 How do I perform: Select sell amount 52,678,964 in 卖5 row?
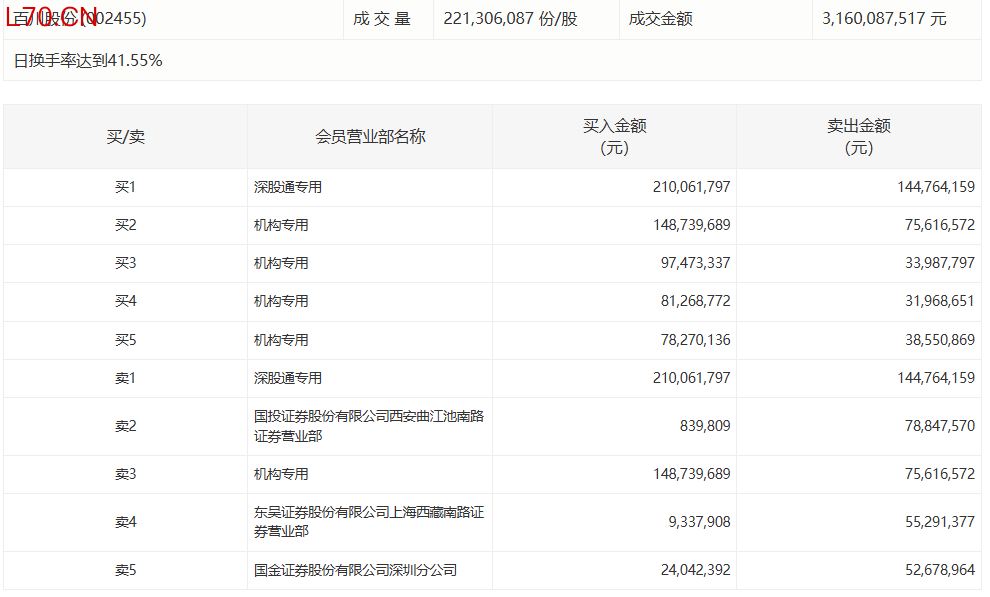(x=936, y=570)
